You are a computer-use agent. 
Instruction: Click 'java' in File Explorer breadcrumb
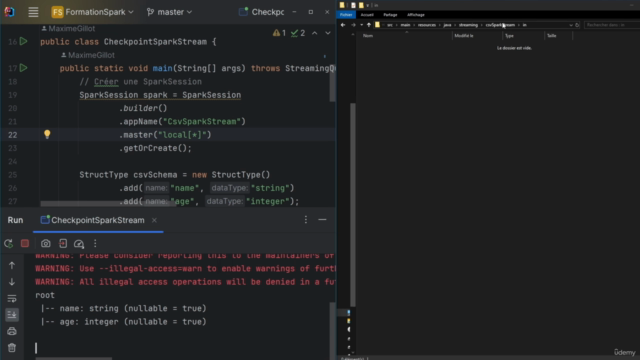(x=447, y=25)
